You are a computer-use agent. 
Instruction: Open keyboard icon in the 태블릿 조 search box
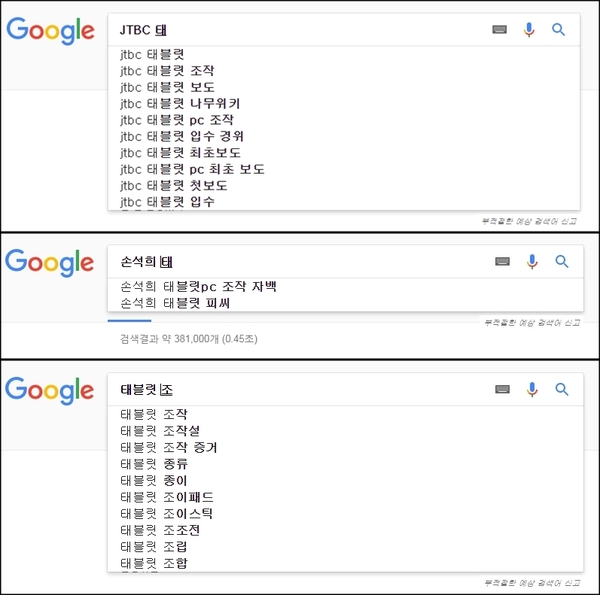502,389
